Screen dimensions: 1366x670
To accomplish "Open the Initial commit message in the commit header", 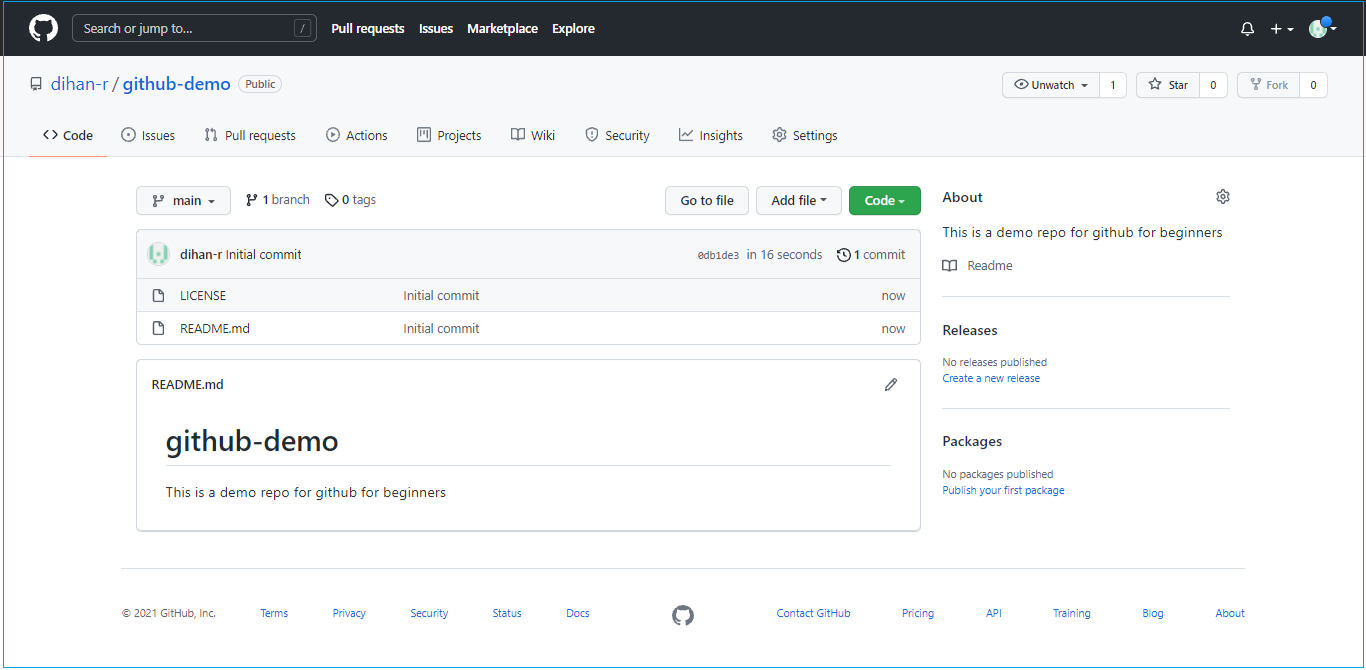I will [x=264, y=255].
